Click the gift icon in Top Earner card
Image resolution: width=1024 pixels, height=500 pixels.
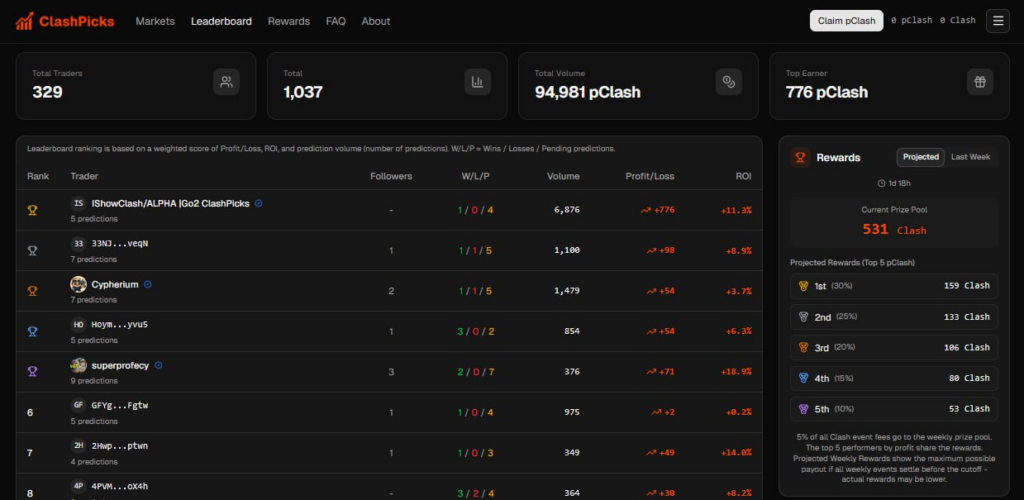980,82
